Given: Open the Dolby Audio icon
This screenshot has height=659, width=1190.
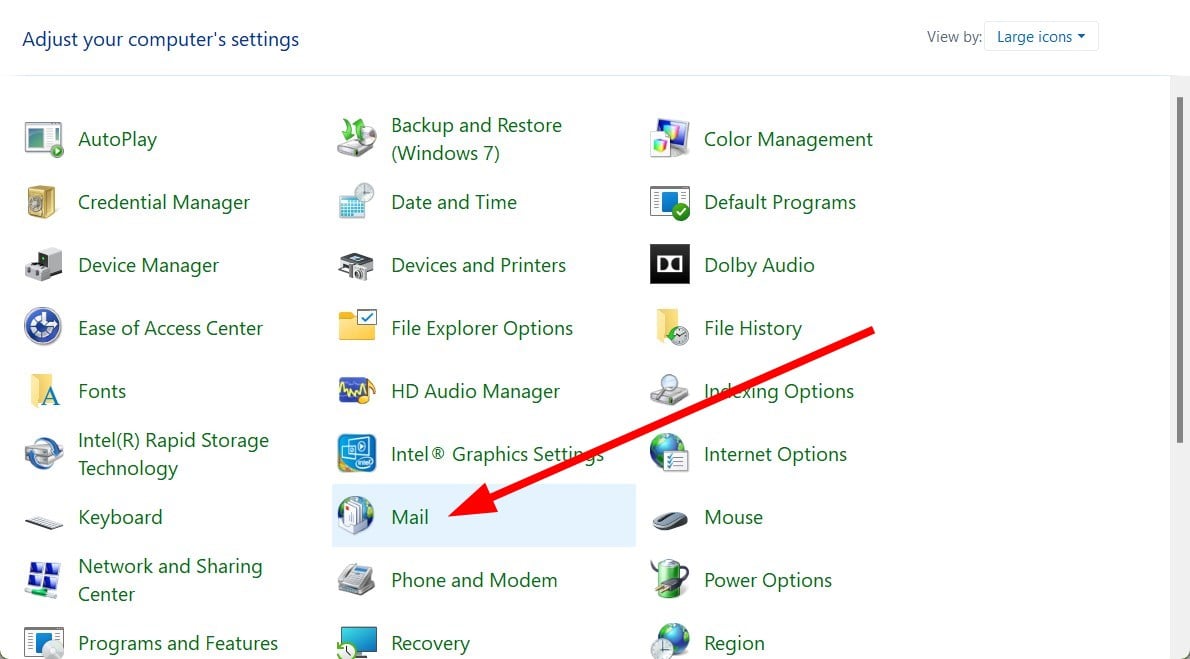Looking at the screenshot, I should point(669,264).
